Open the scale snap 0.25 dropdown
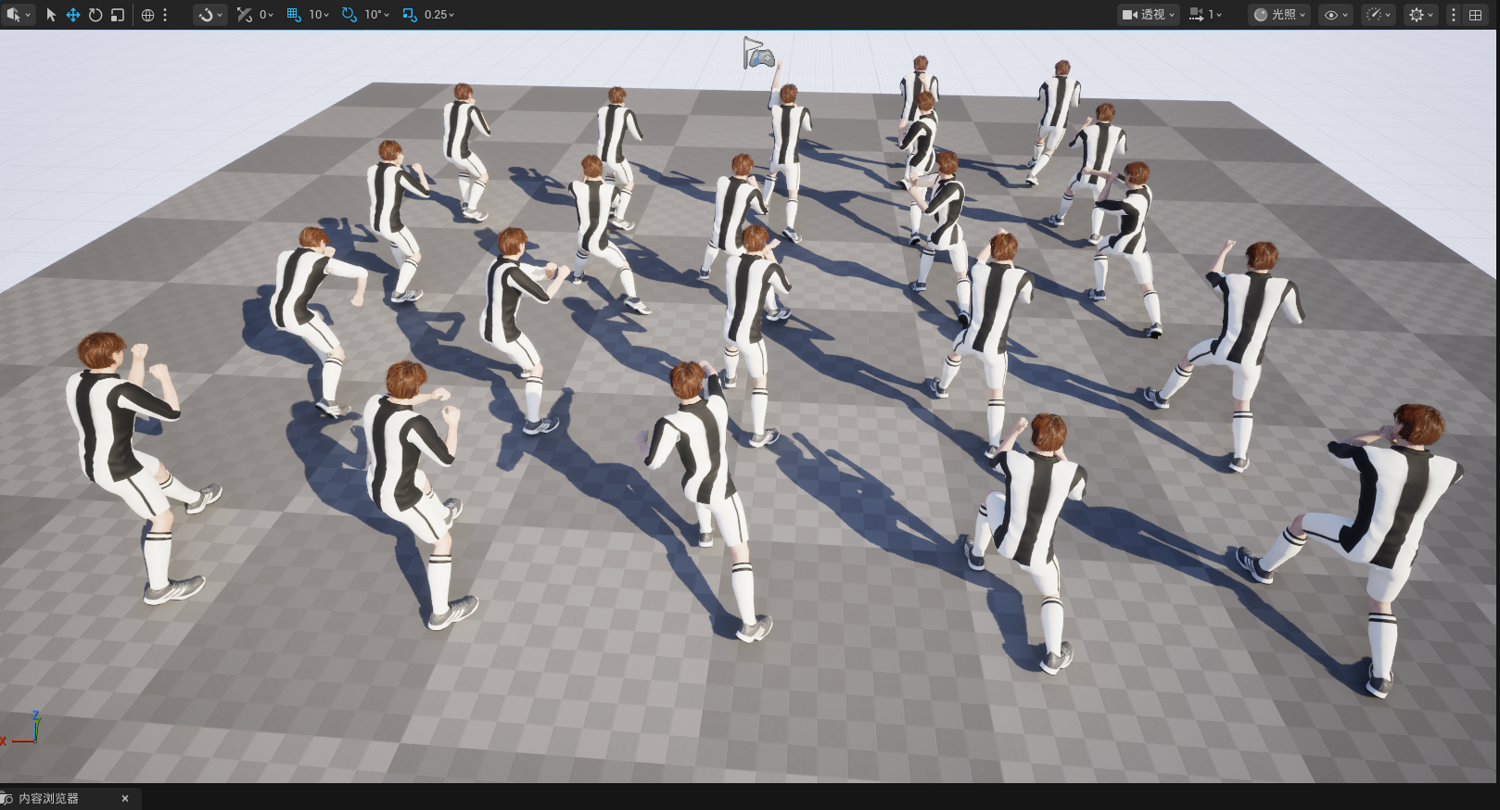Screen dimensions: 1500x810 coord(439,15)
